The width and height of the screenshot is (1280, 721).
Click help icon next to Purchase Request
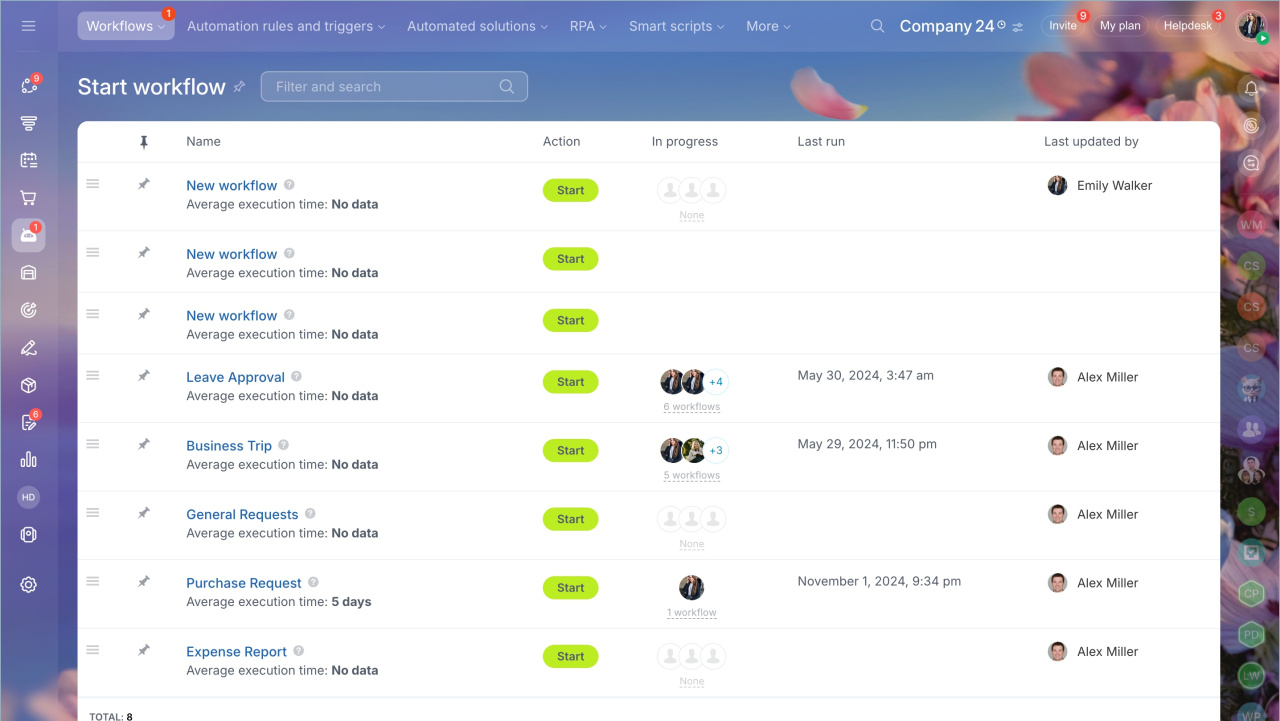tap(313, 582)
